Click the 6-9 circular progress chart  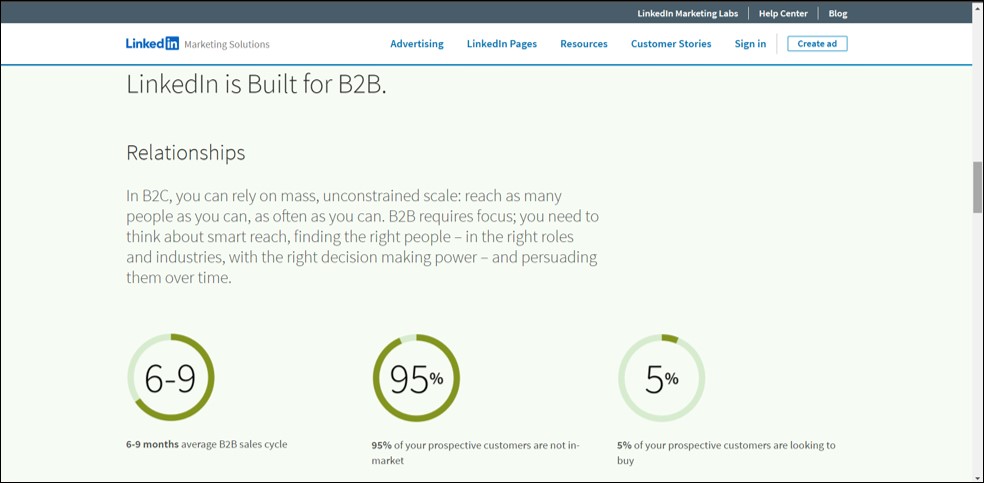[x=171, y=378]
